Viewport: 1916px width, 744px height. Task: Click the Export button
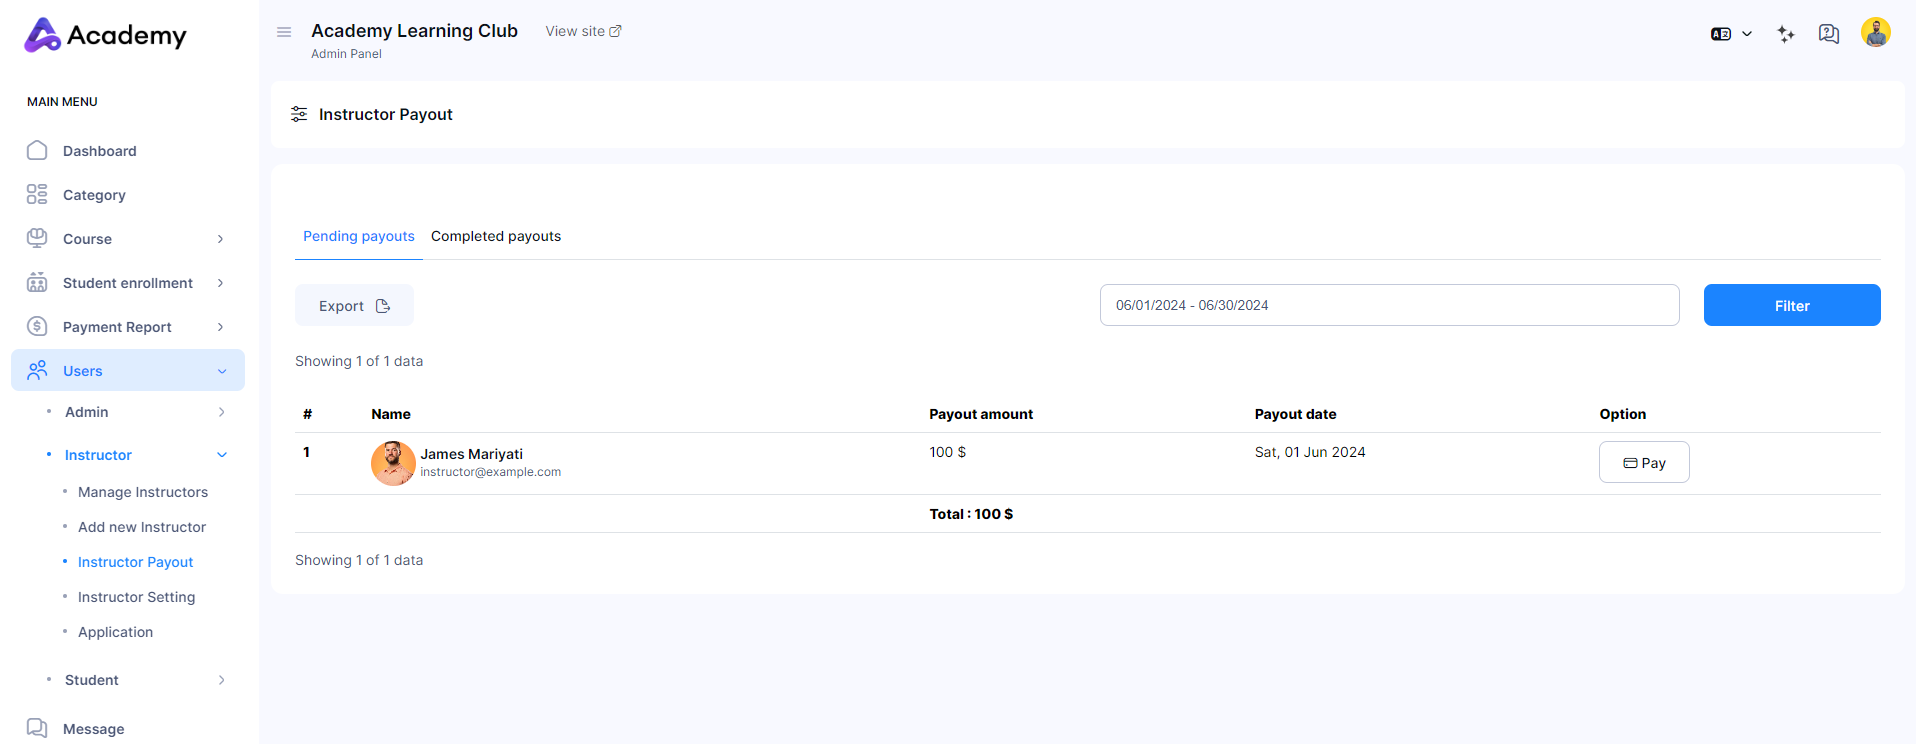click(354, 306)
